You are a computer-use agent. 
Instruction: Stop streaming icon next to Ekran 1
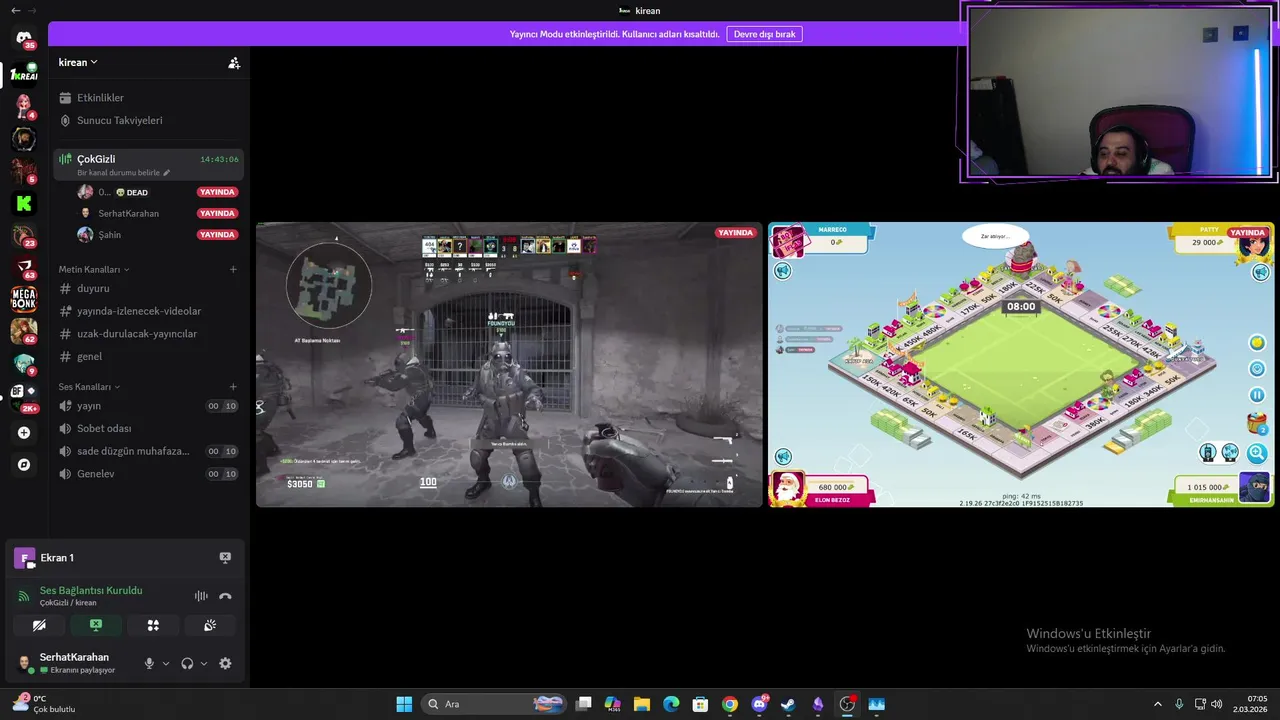[x=225, y=558]
